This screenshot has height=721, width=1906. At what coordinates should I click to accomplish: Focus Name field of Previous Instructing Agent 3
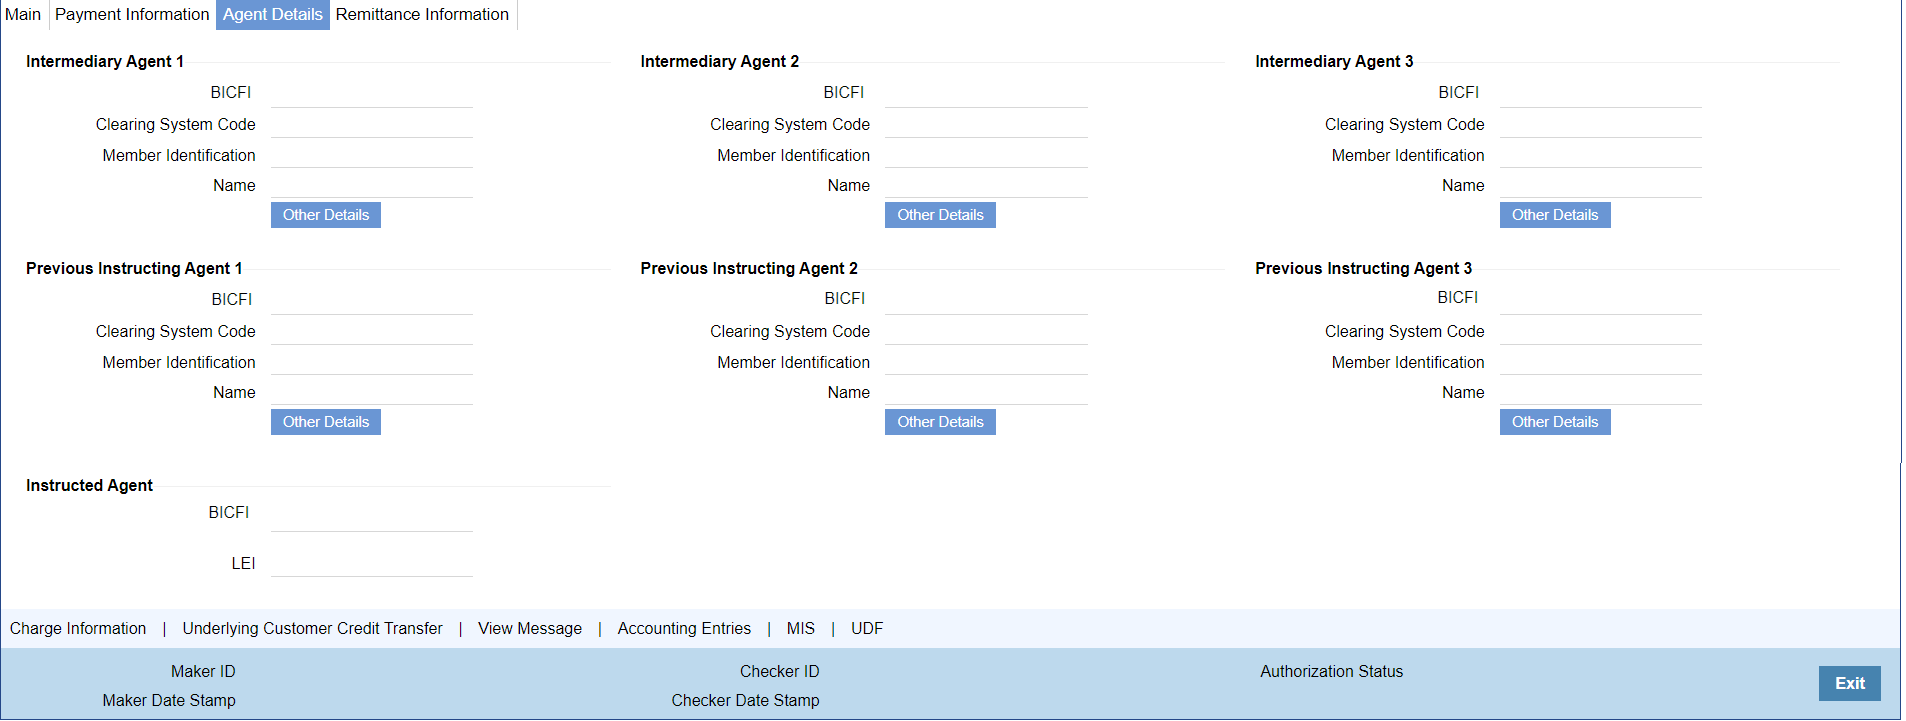pyautogui.click(x=1601, y=392)
